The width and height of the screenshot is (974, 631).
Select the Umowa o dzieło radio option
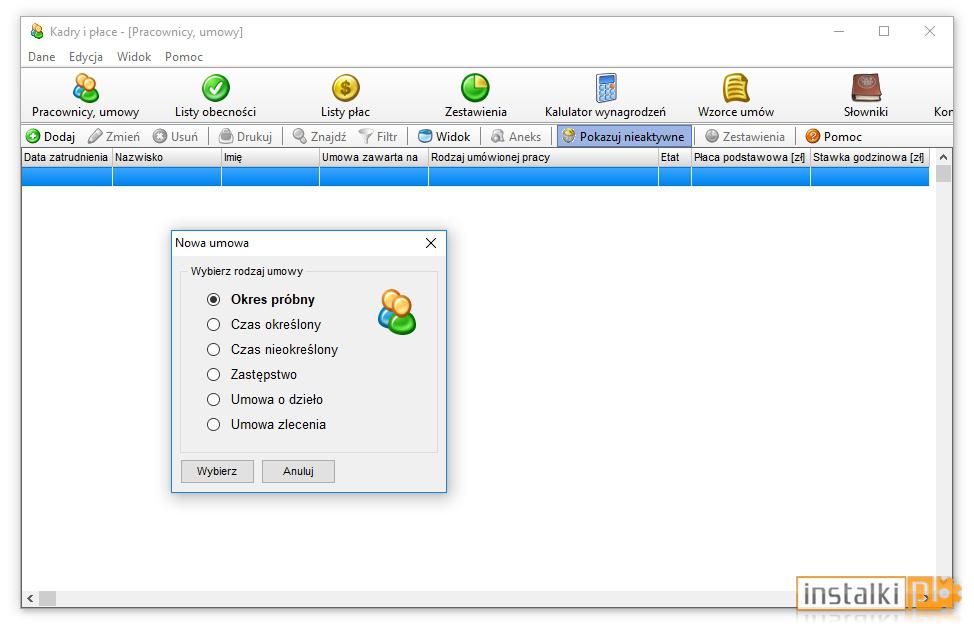click(213, 399)
